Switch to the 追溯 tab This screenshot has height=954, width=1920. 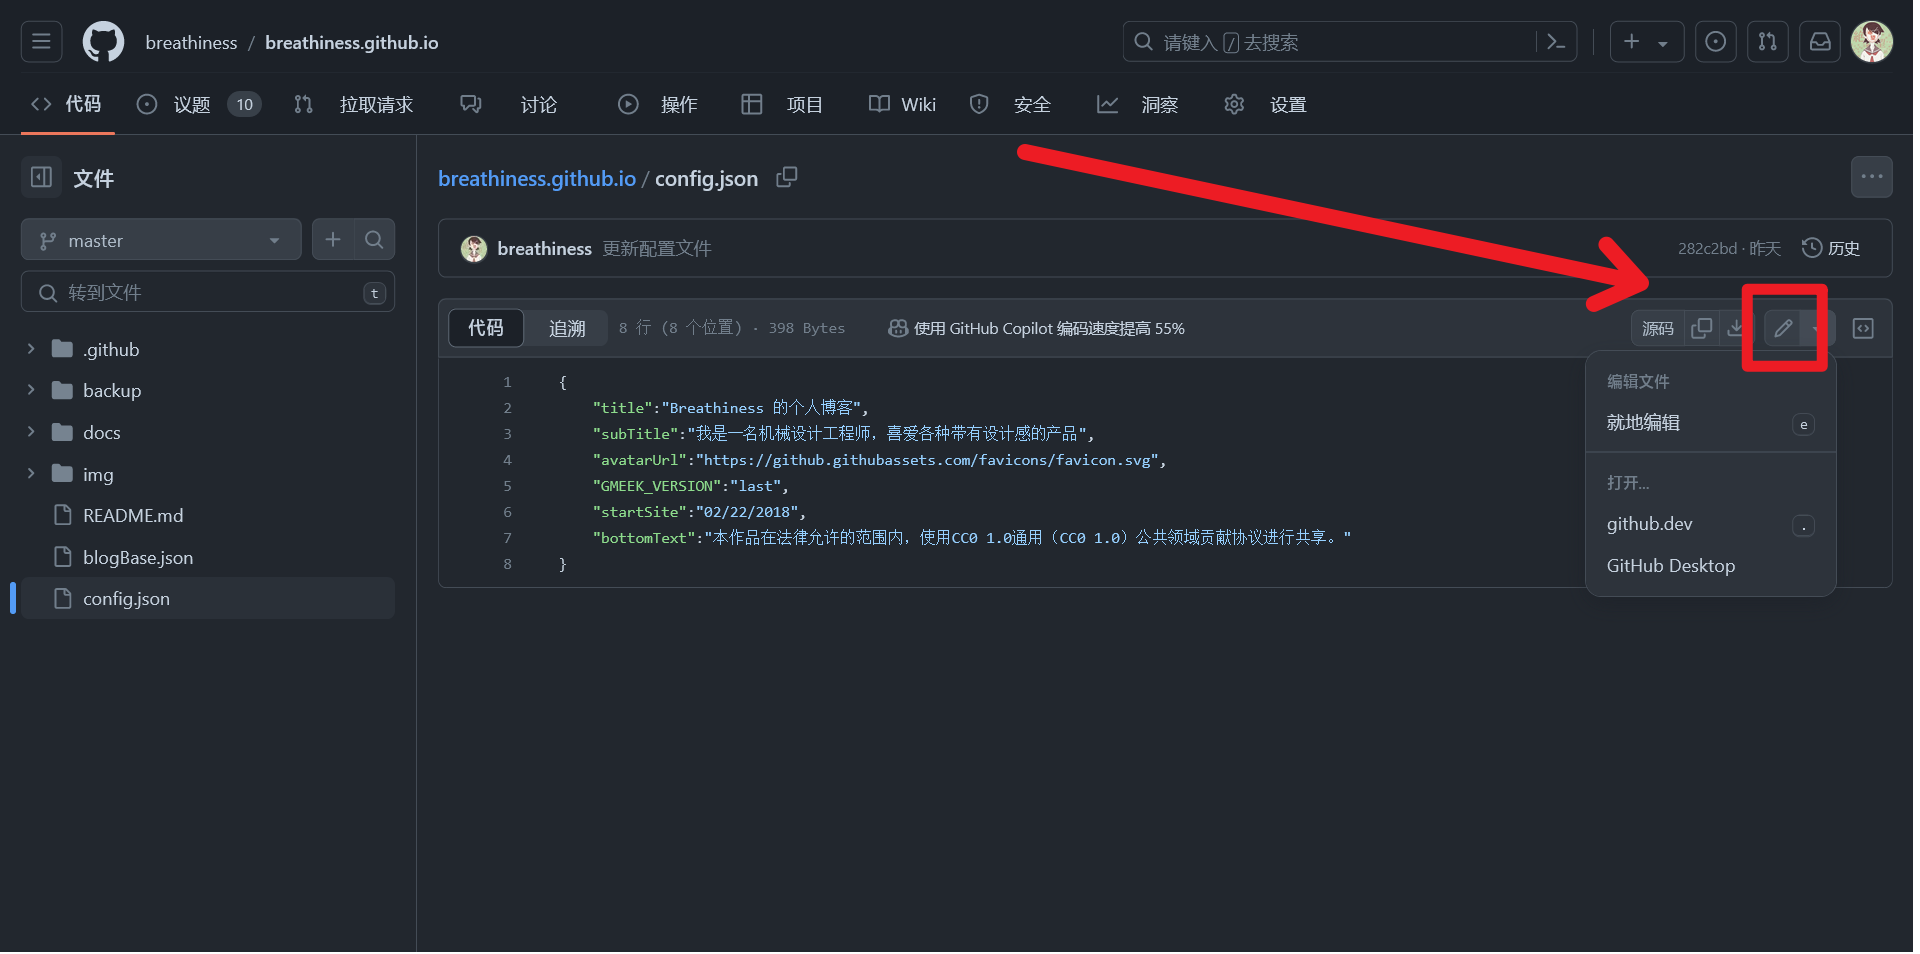click(x=566, y=328)
